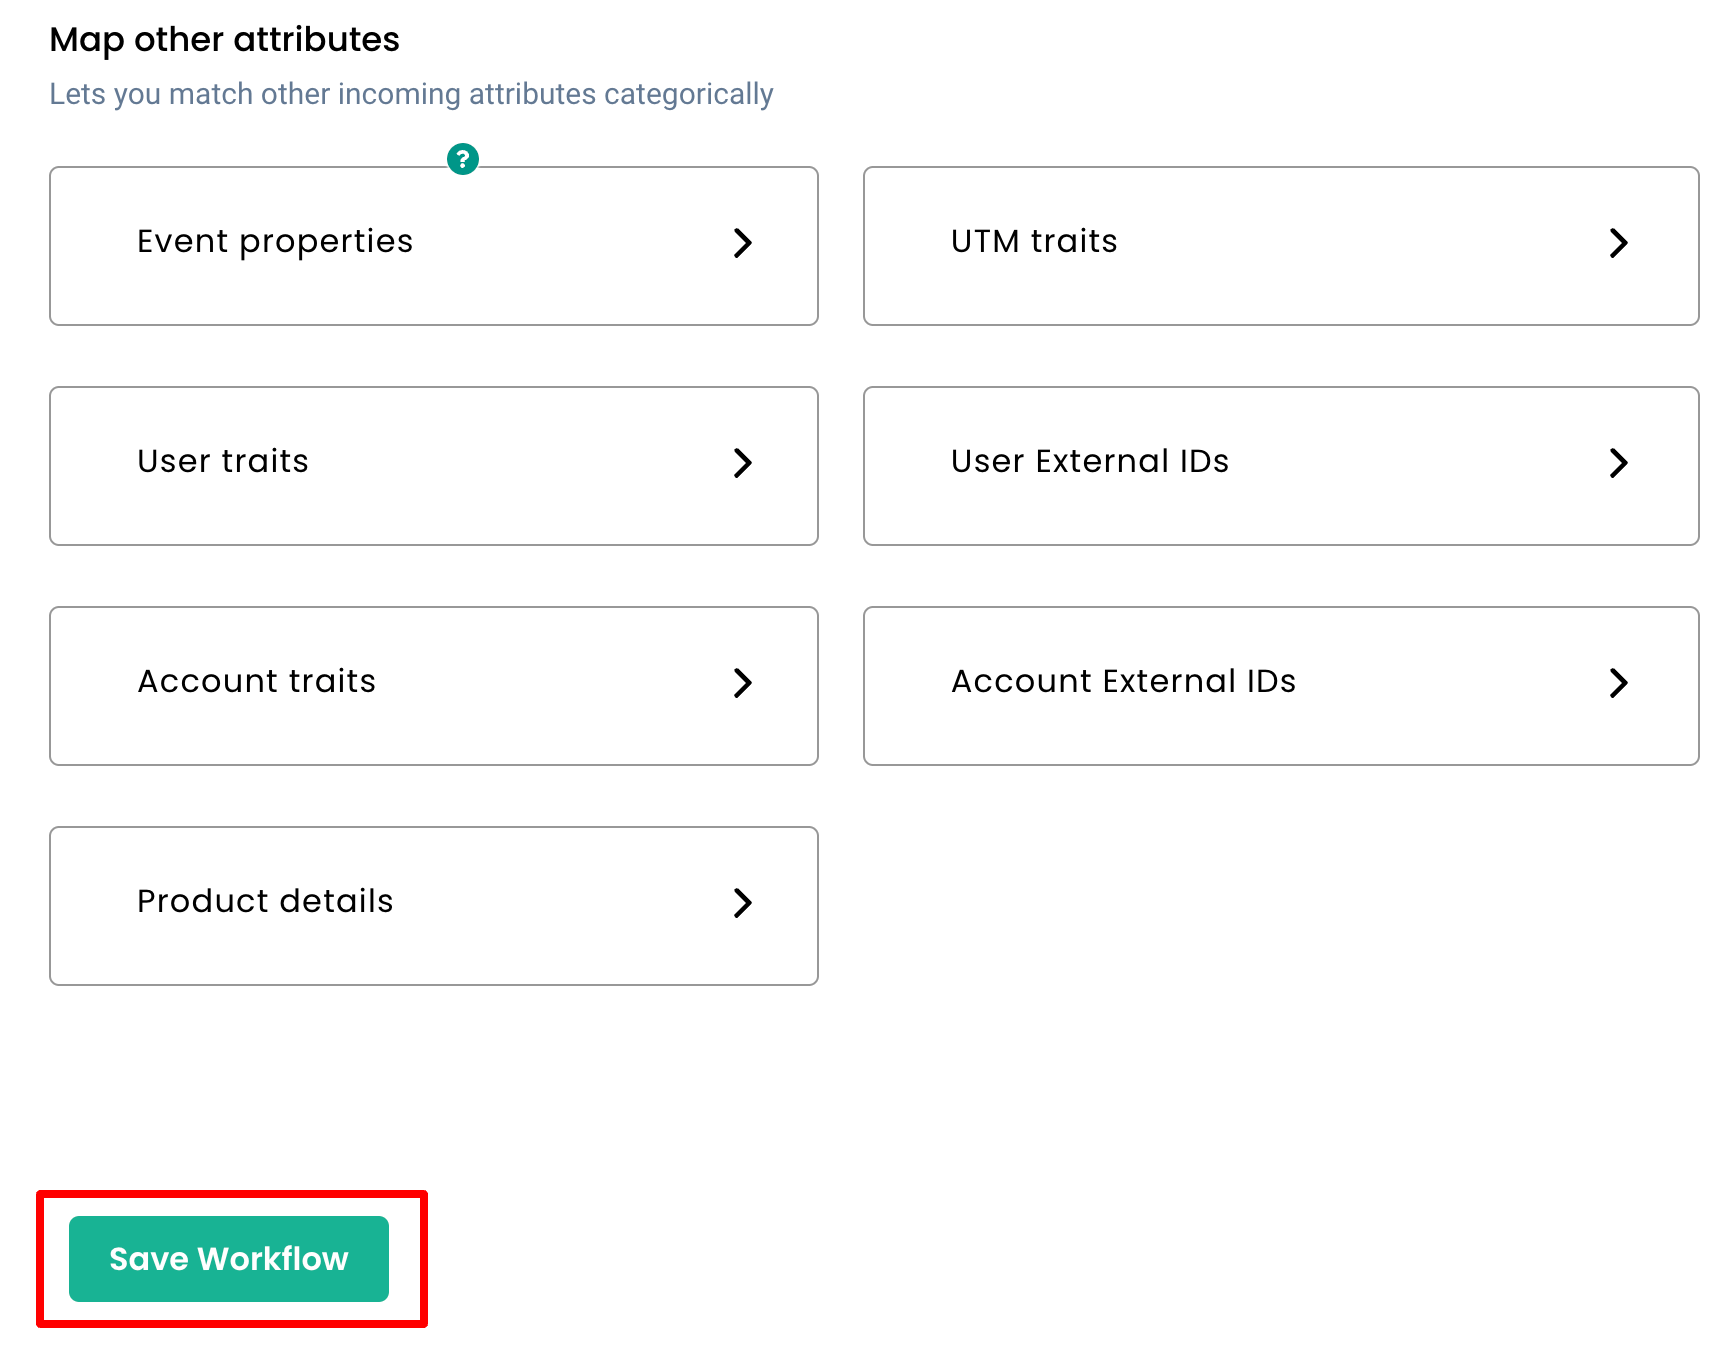Expand the Product details mapping section

click(433, 905)
